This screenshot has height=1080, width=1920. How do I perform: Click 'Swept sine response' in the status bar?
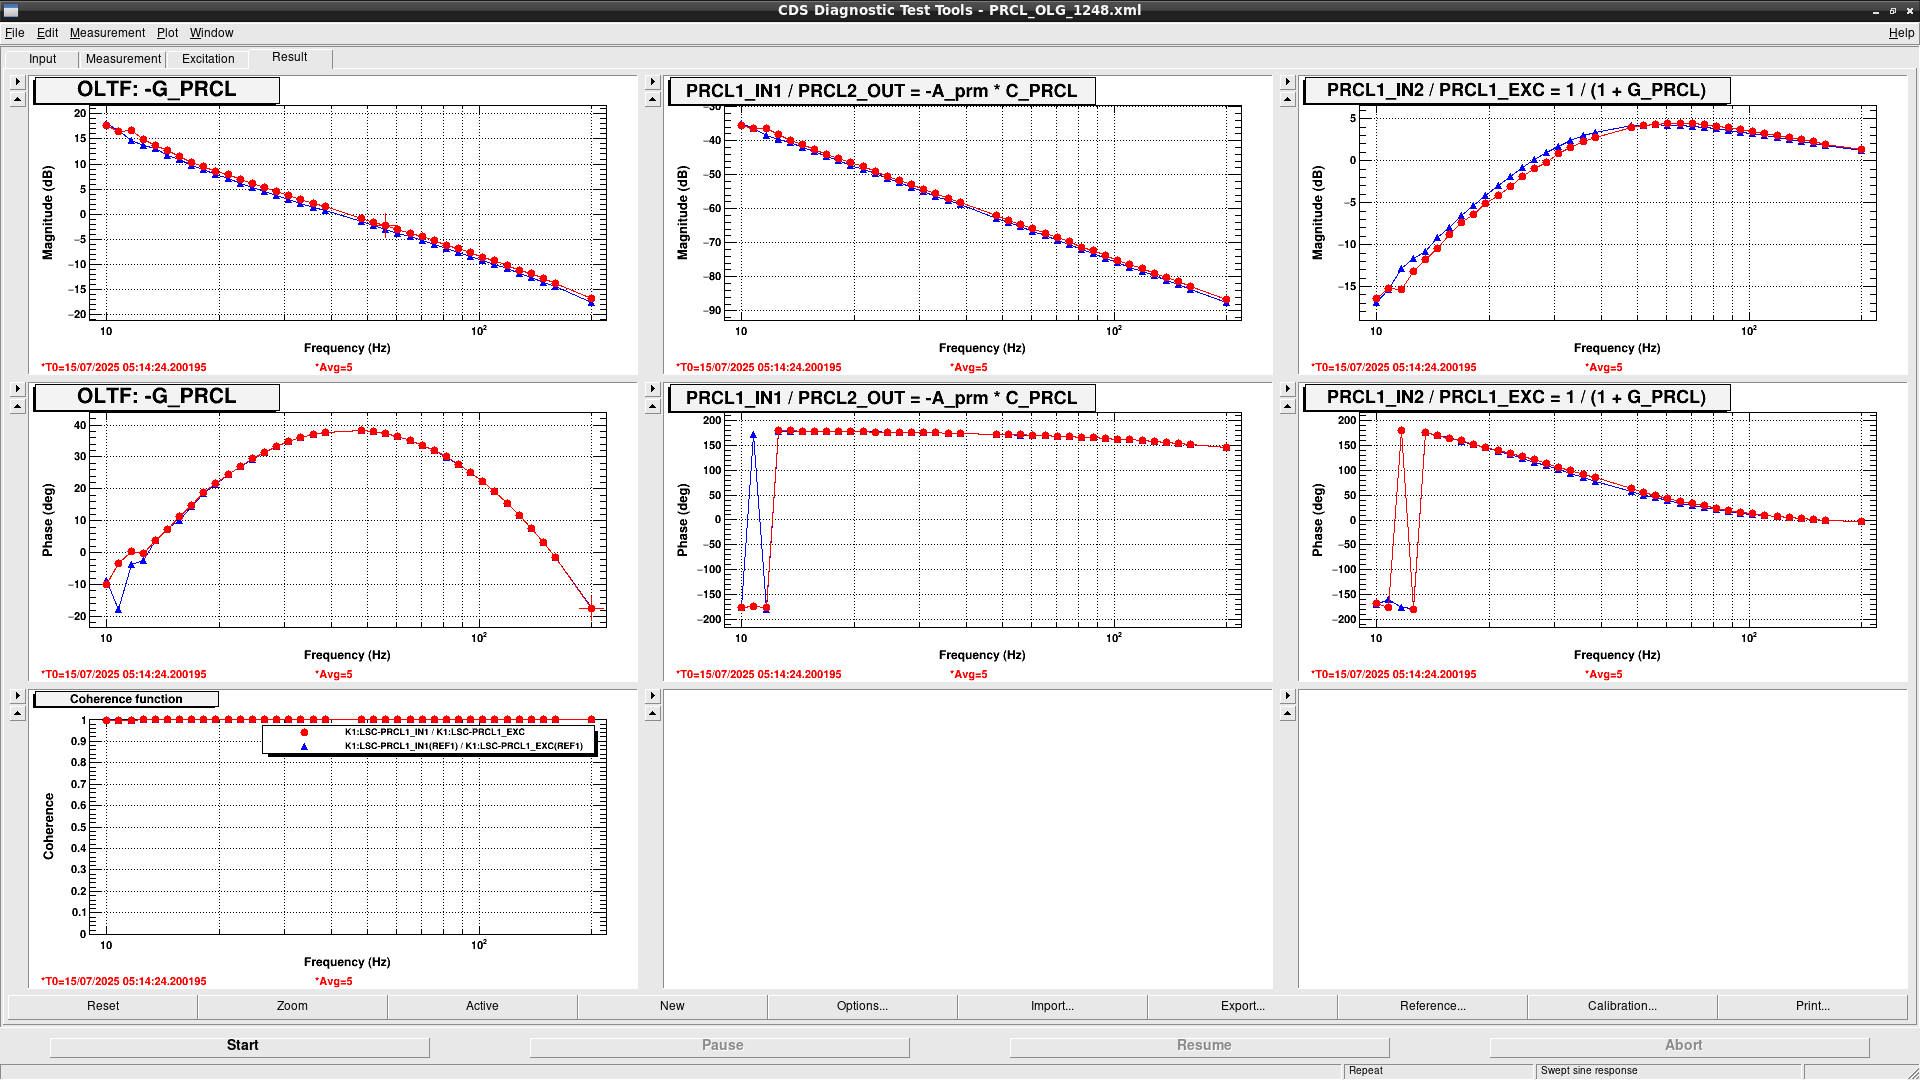1589,1071
